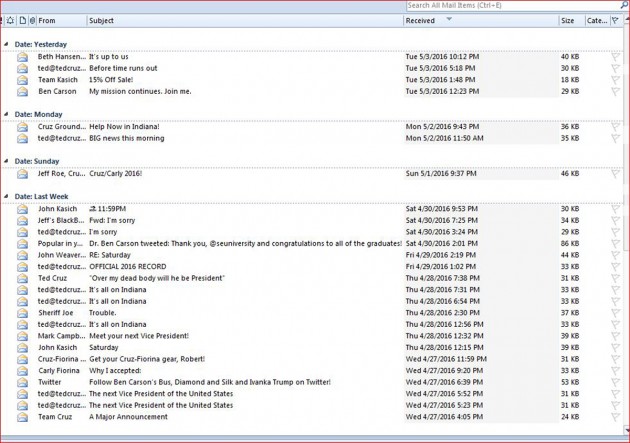This screenshot has width=630, height=443.
Task: Sort by the attachment paperclip column icon
Action: tap(32, 20)
